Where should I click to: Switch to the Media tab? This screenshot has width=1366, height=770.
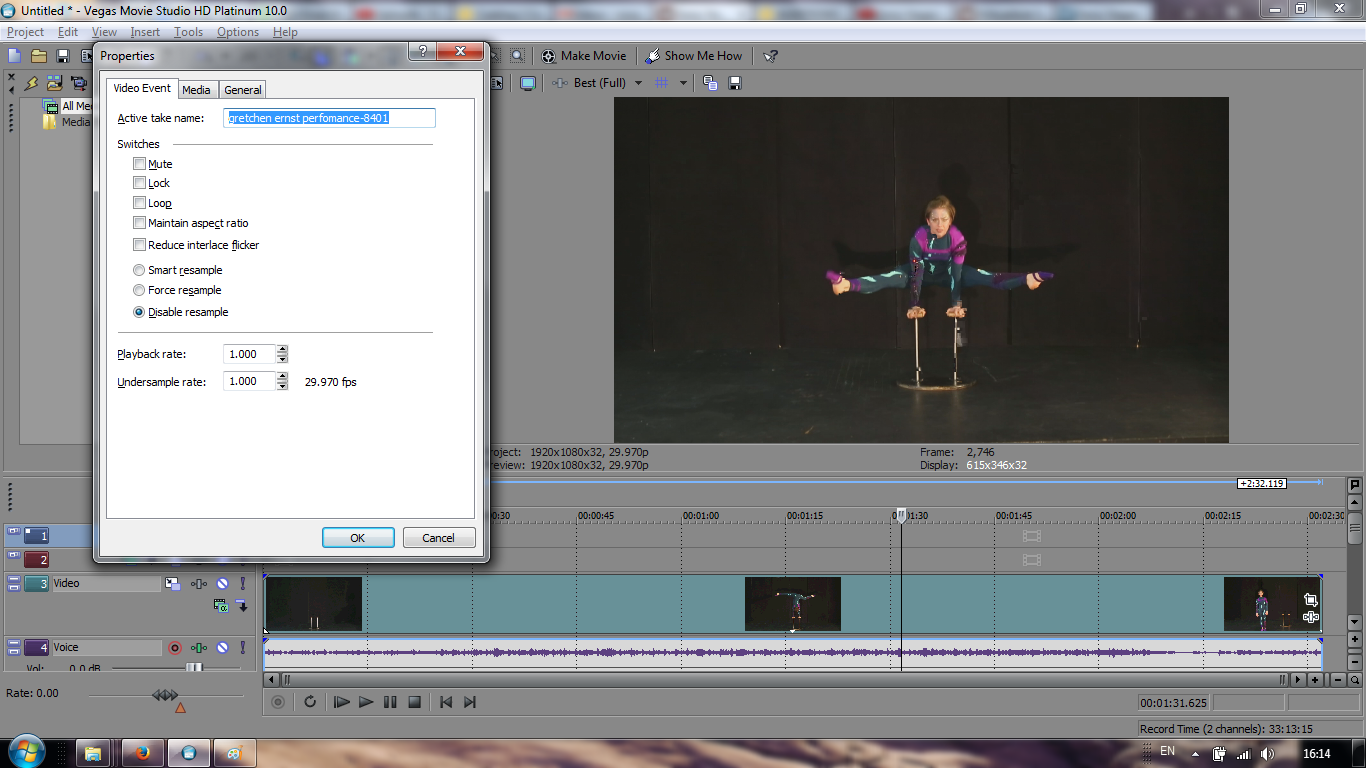196,90
